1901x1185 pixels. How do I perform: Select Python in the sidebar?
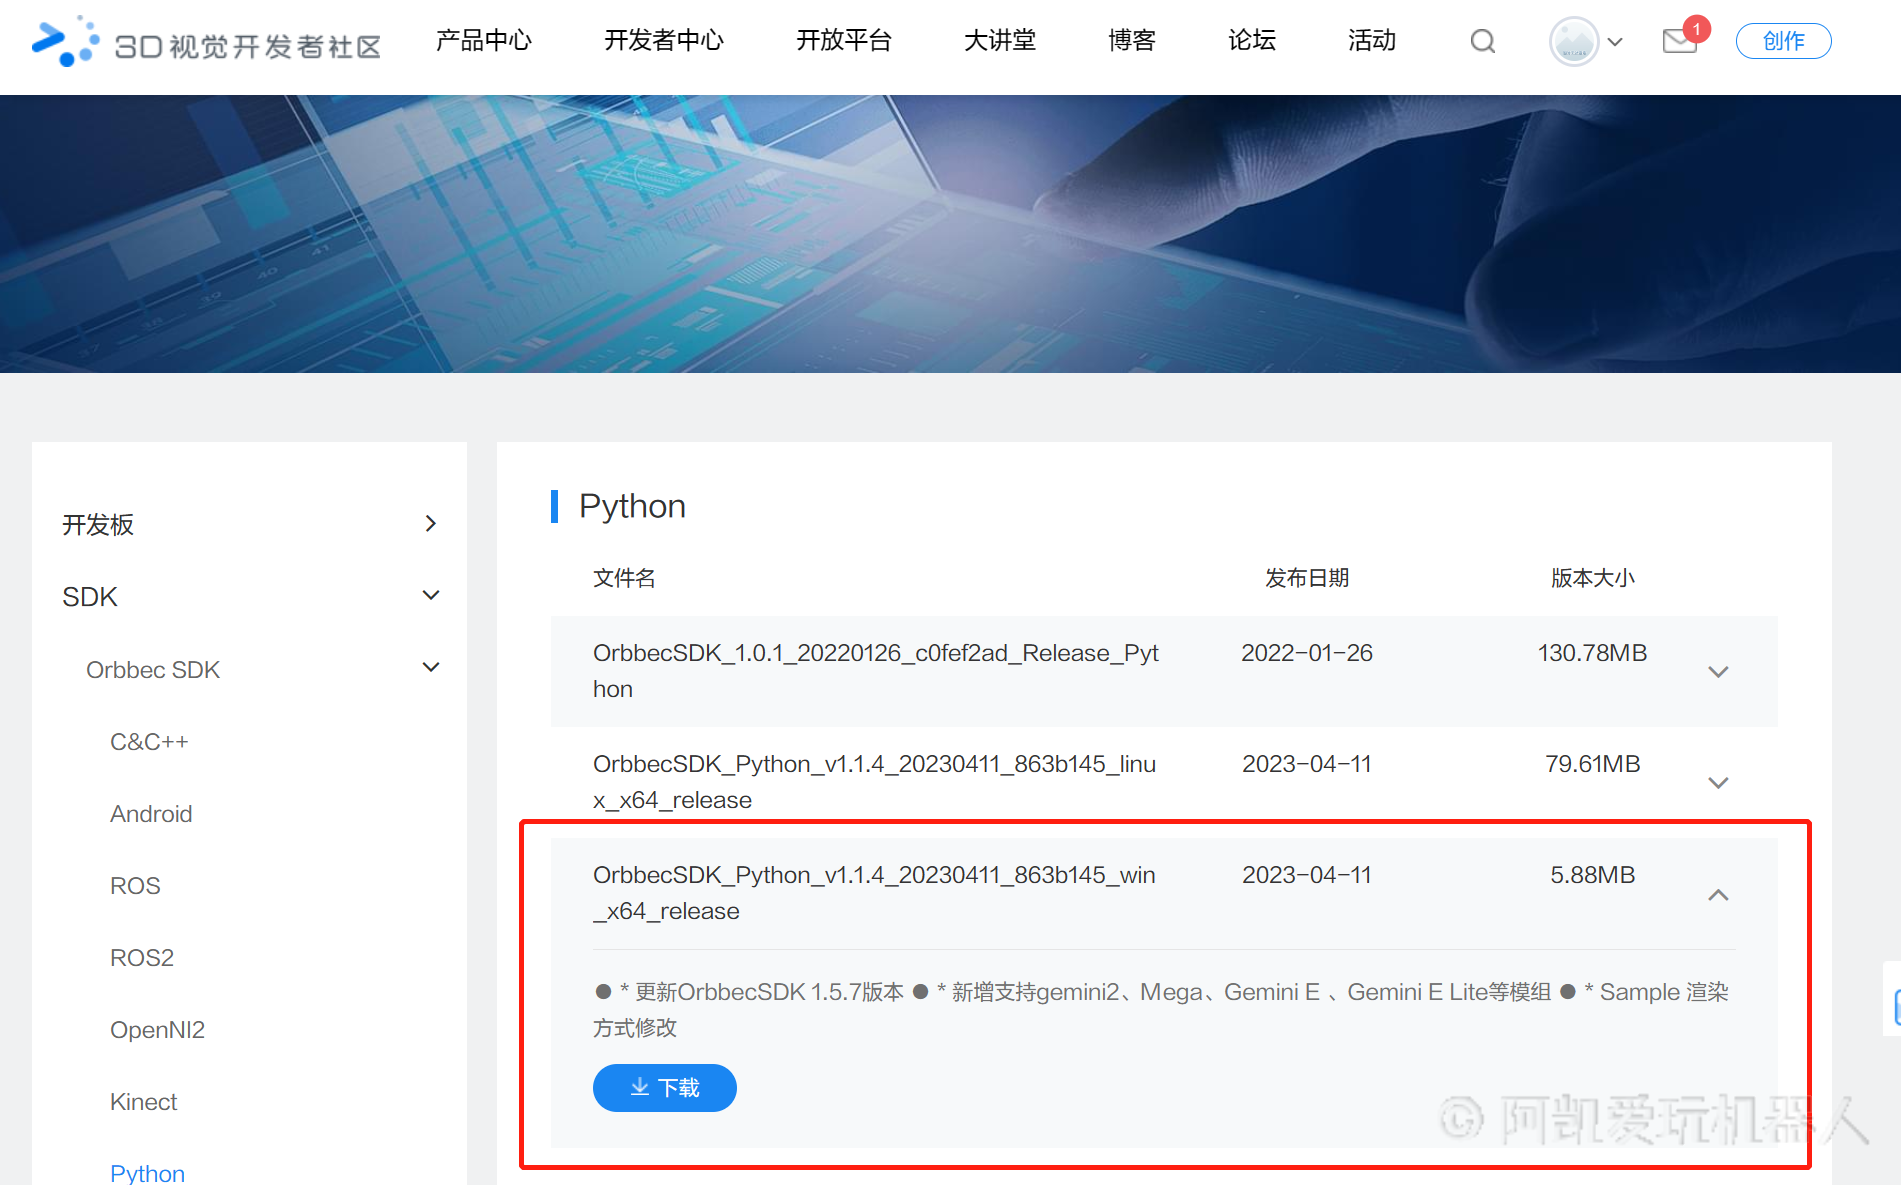point(147,1173)
